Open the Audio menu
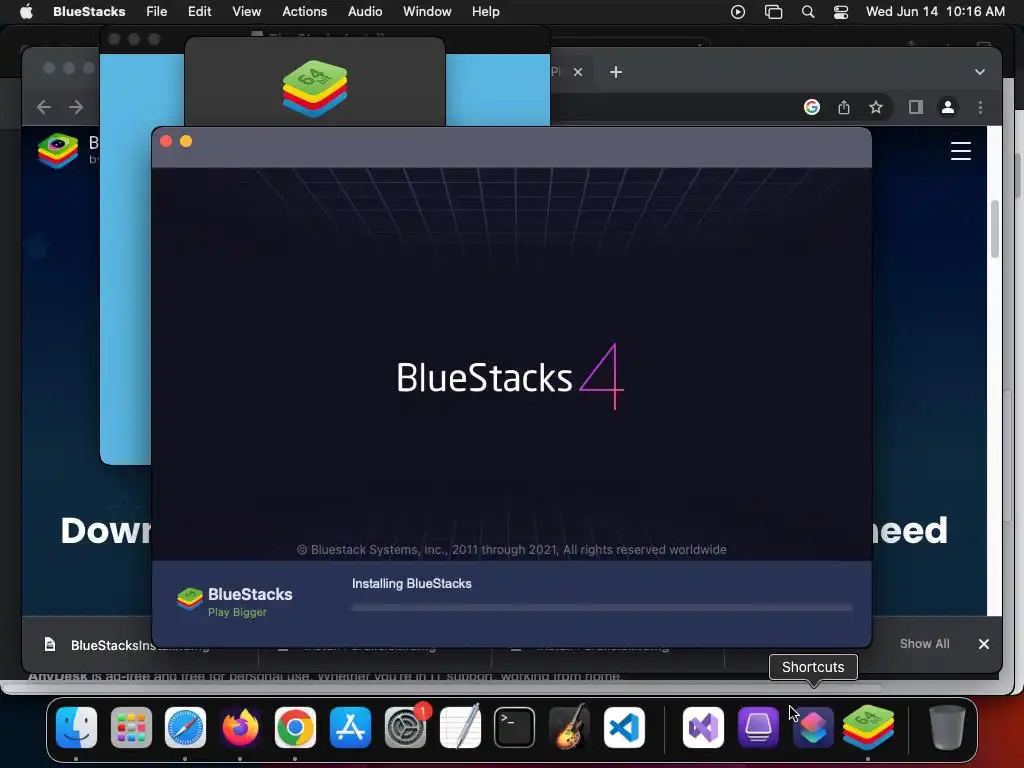This screenshot has height=768, width=1024. (365, 11)
